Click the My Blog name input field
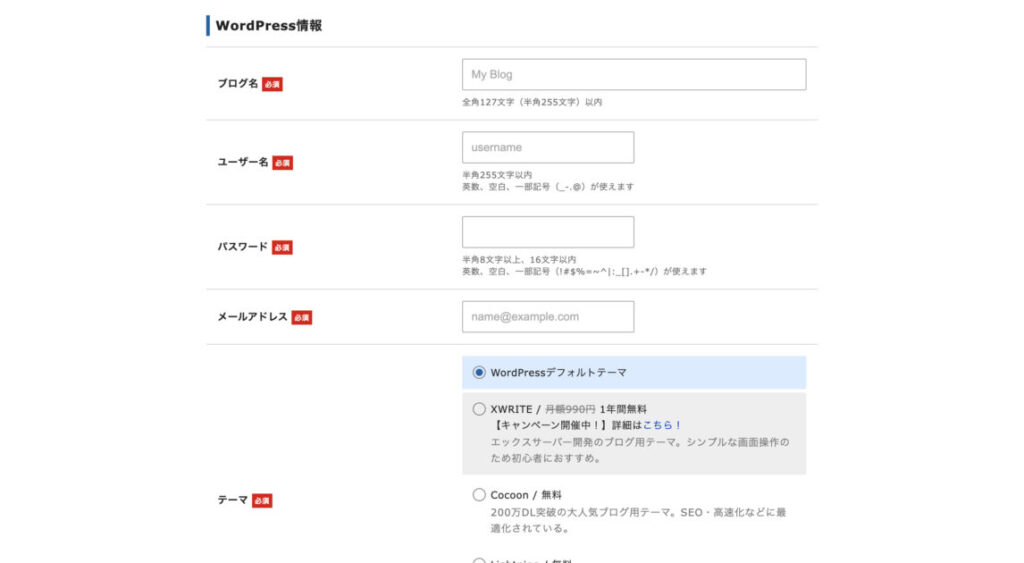 pos(633,75)
